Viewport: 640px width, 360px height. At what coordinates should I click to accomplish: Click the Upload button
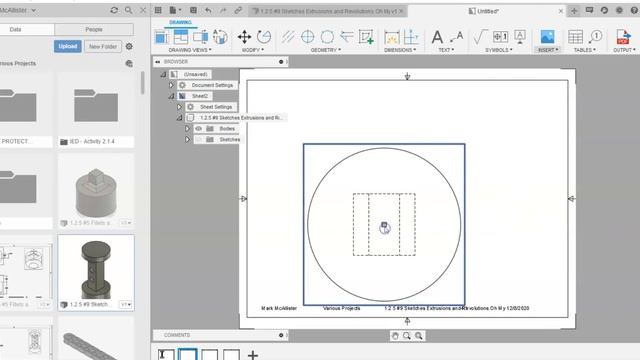[x=68, y=47]
